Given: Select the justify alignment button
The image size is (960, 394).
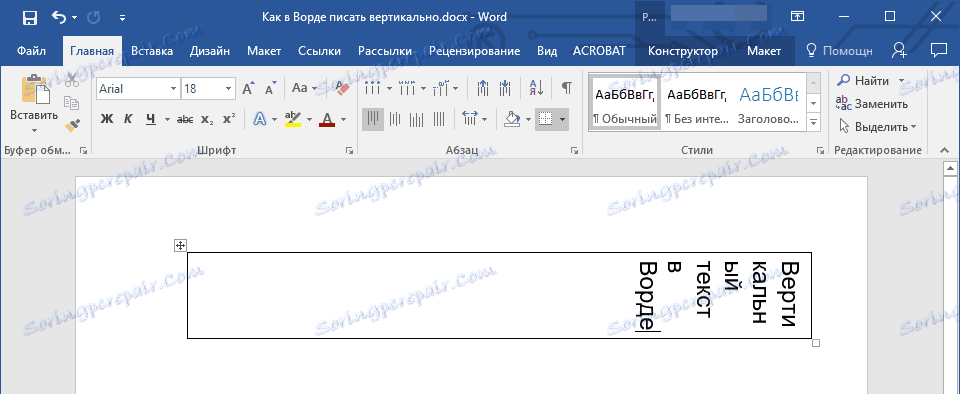Looking at the screenshot, I should pos(439,119).
